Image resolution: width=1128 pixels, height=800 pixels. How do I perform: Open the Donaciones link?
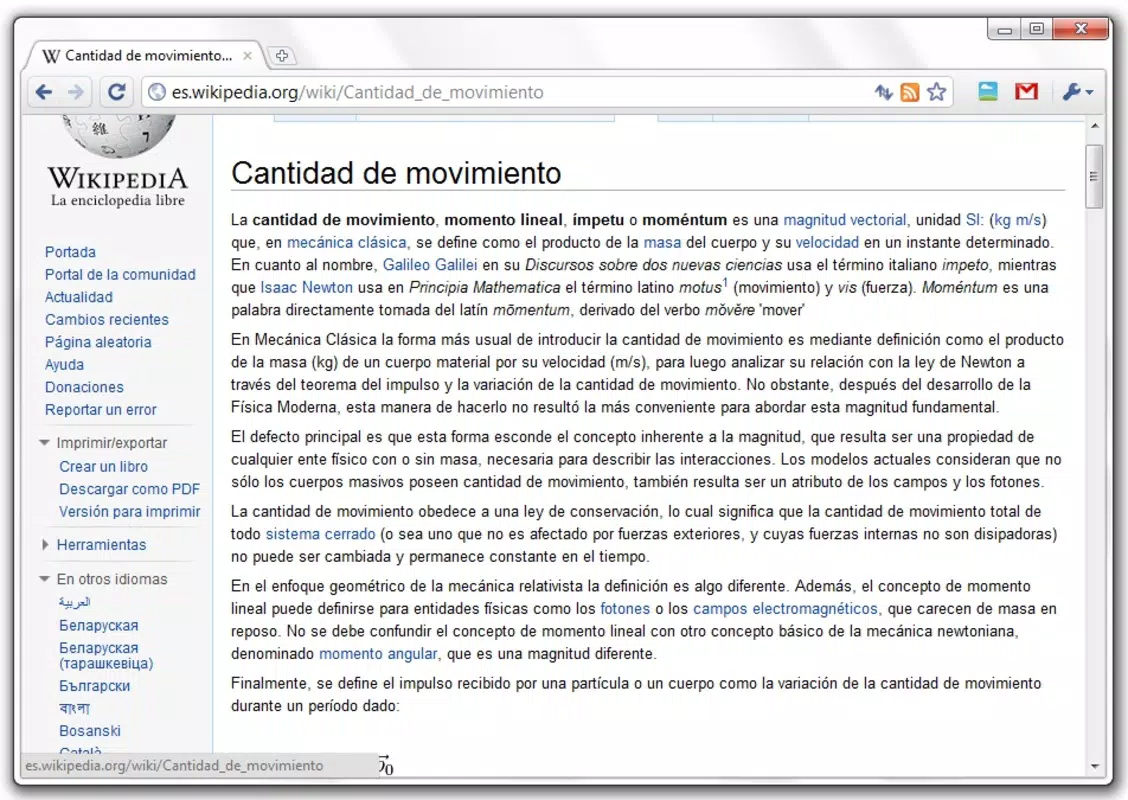(x=84, y=387)
